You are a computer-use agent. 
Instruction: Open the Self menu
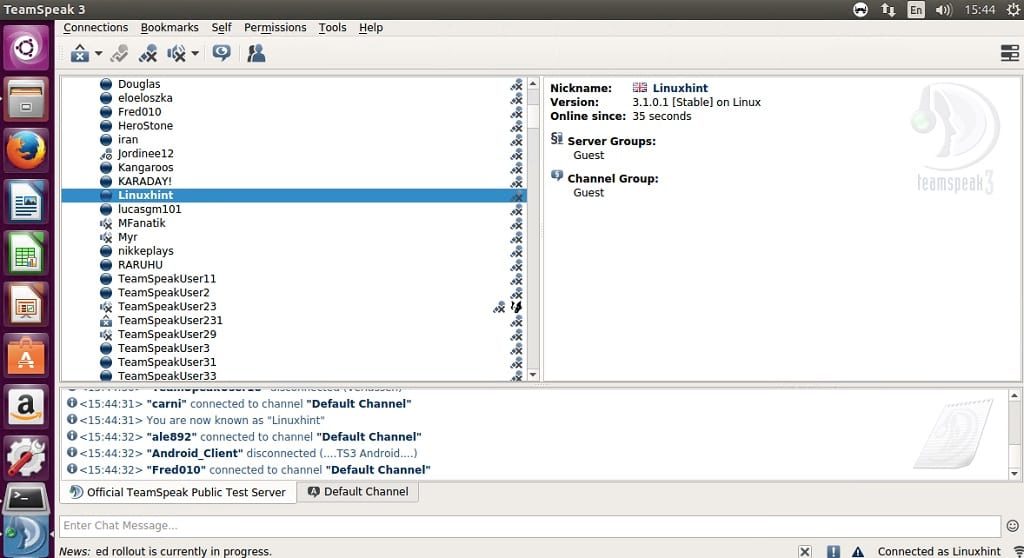pyautogui.click(x=221, y=27)
